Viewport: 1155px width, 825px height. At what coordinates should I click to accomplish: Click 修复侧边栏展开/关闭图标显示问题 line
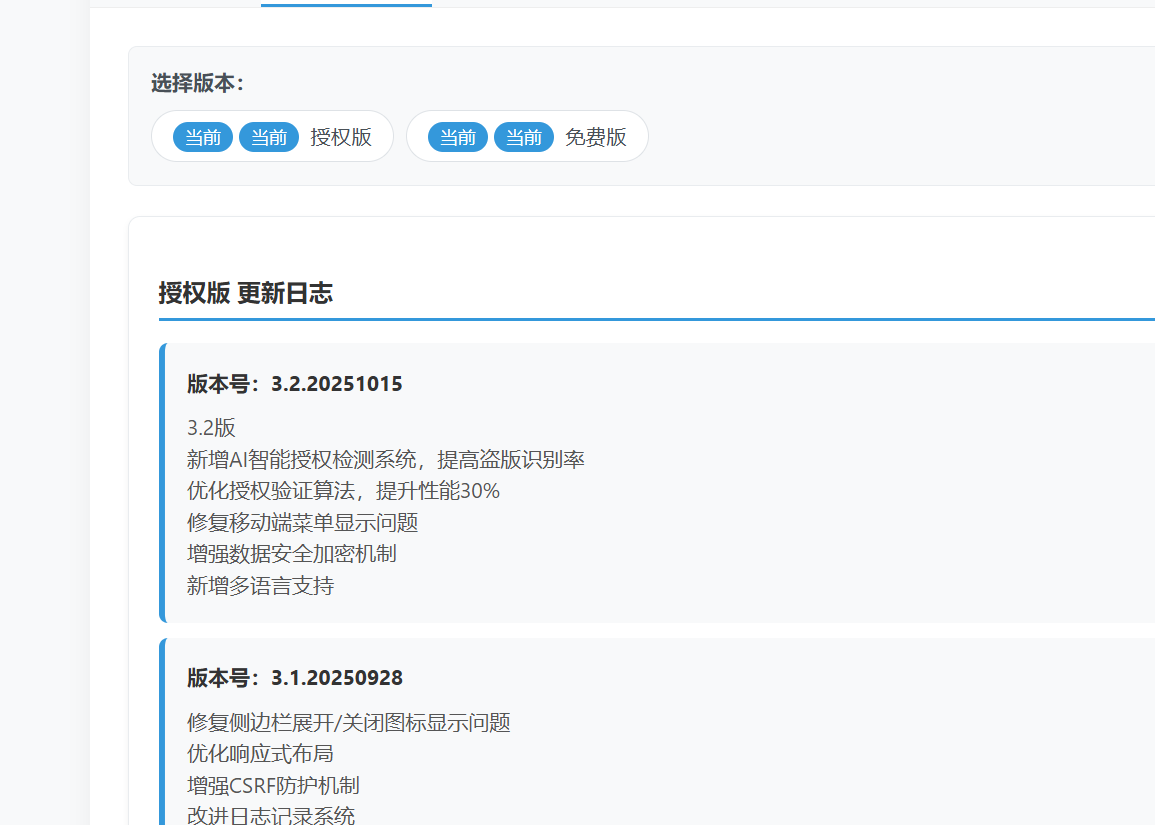pos(348,723)
